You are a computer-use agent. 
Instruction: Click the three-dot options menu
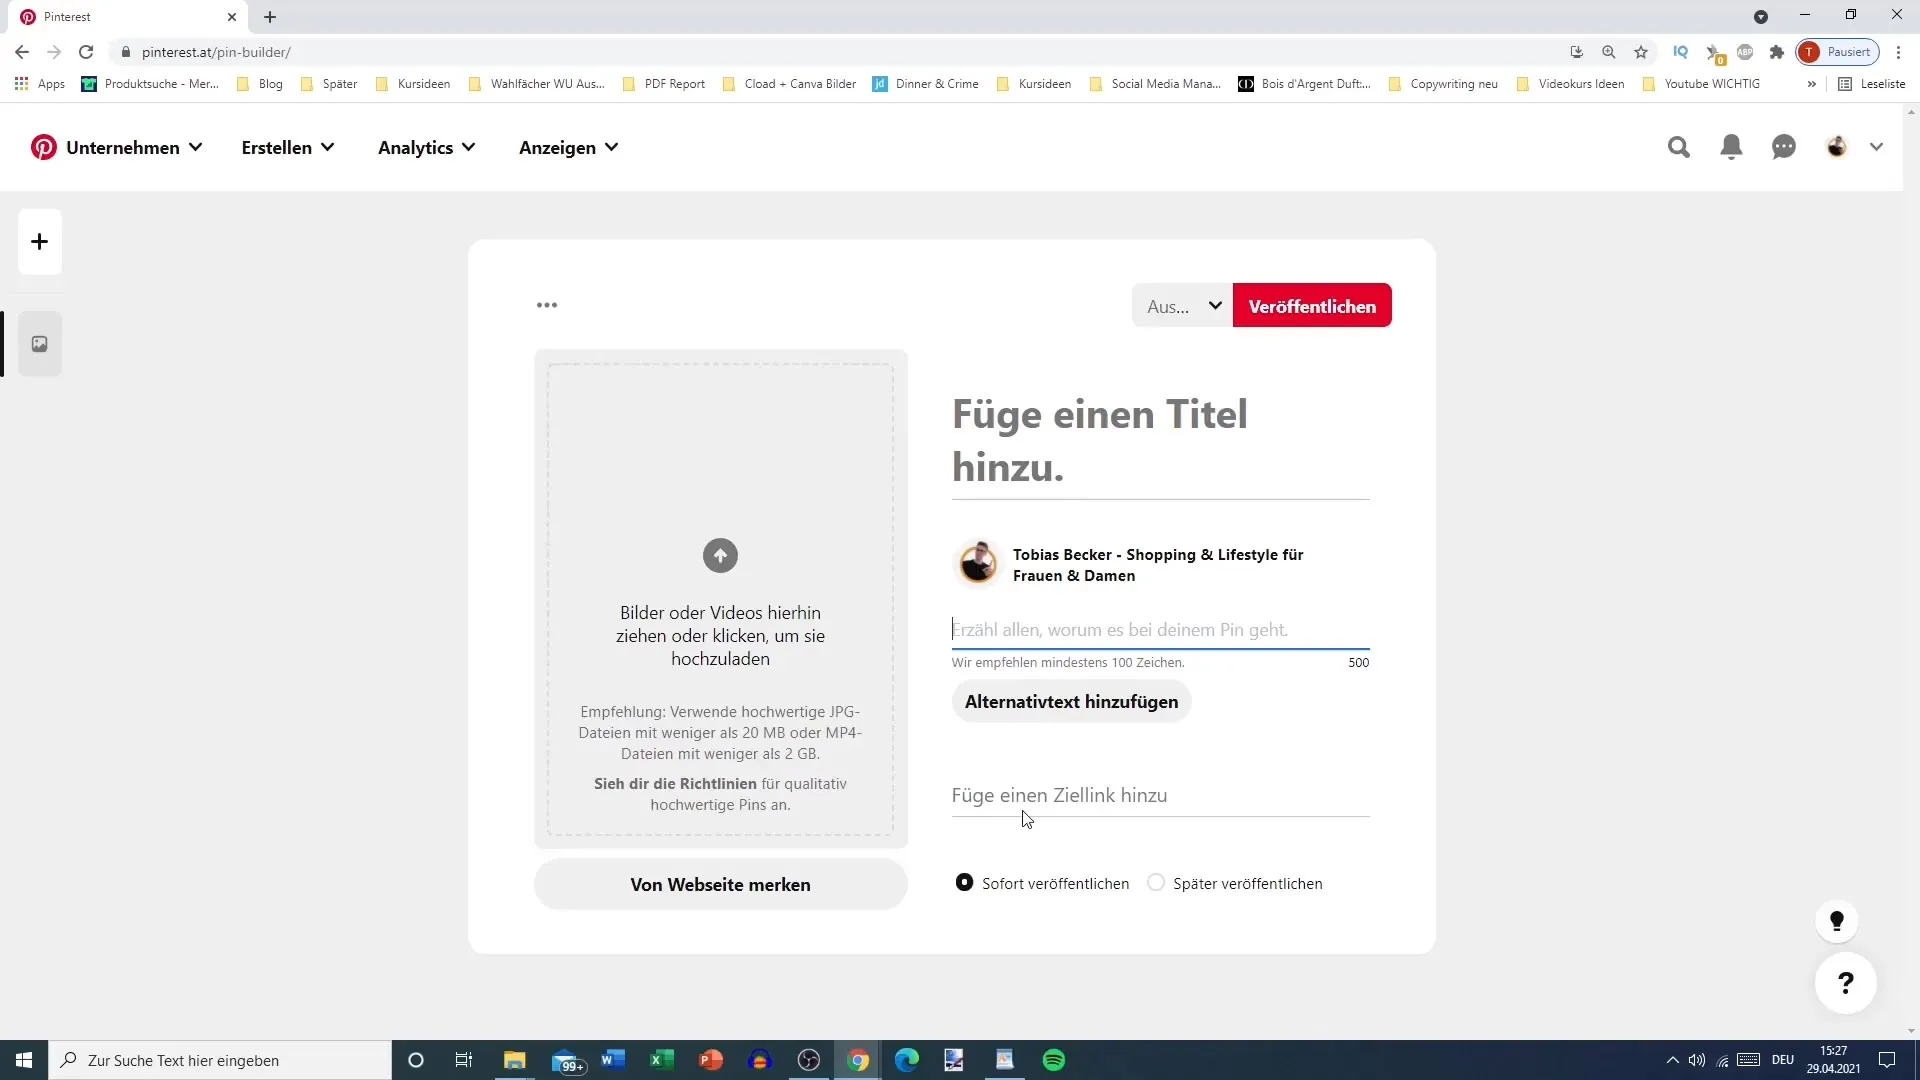pos(549,306)
